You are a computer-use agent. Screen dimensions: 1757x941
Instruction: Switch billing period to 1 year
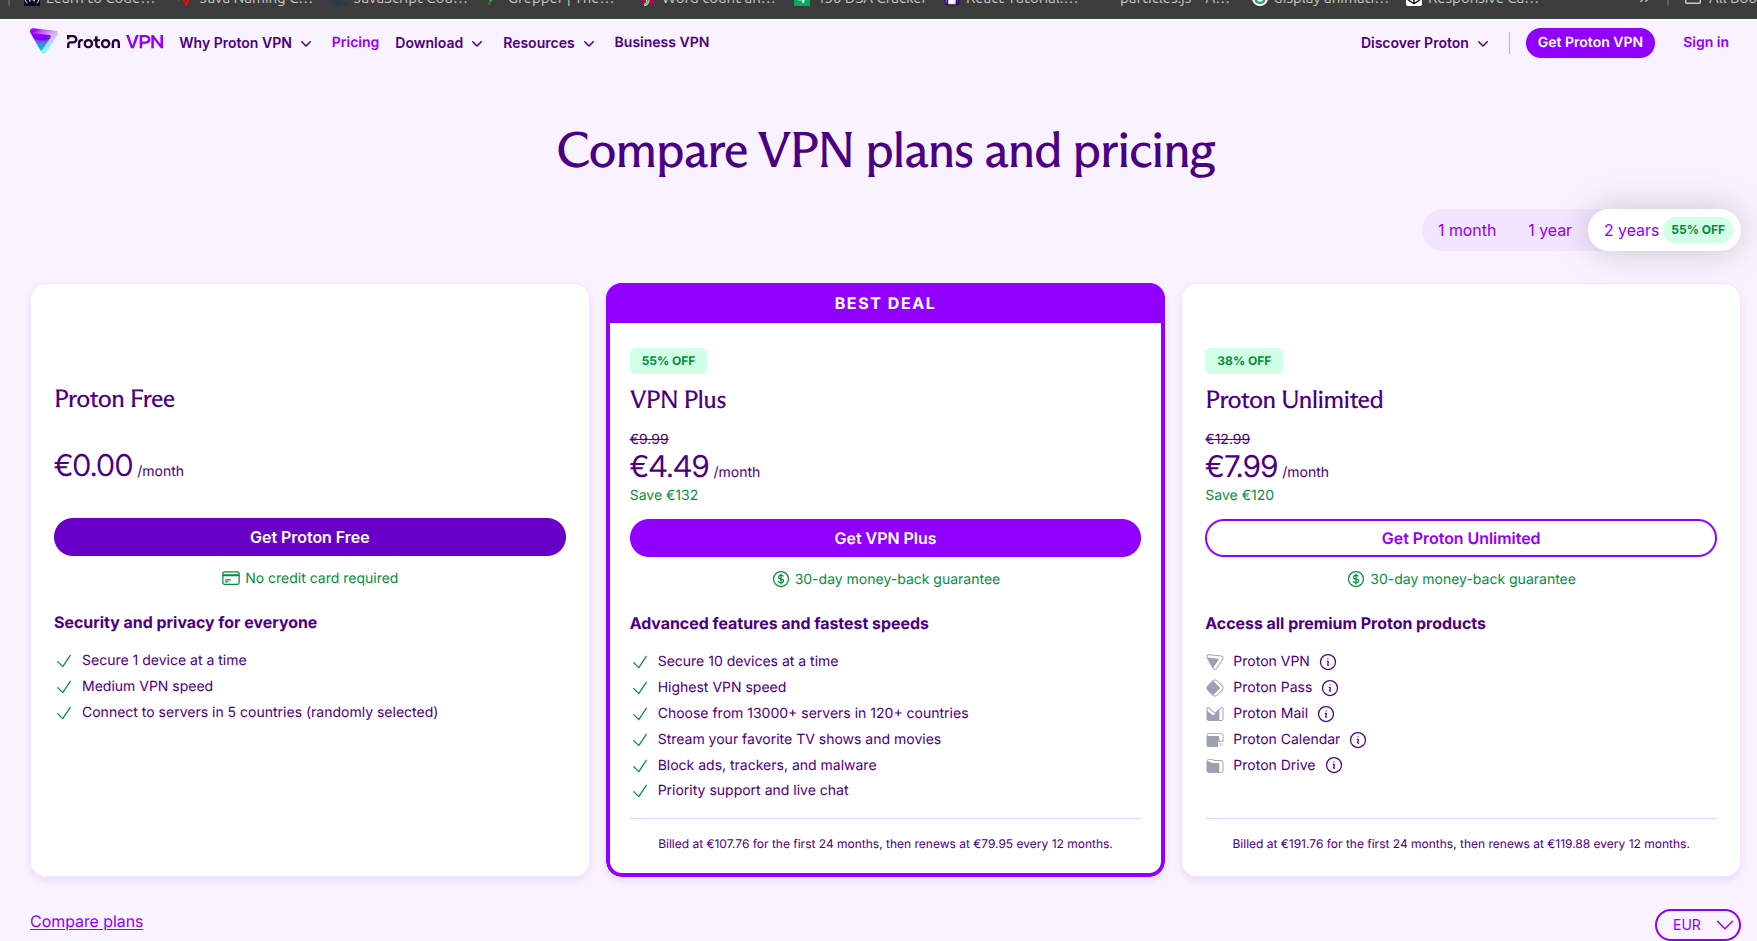coord(1549,230)
